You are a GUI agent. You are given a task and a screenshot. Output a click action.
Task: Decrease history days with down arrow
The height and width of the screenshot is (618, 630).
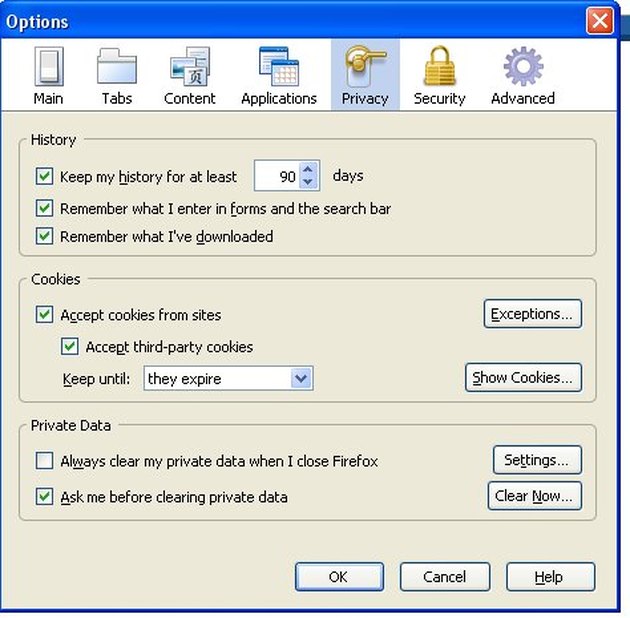(308, 182)
